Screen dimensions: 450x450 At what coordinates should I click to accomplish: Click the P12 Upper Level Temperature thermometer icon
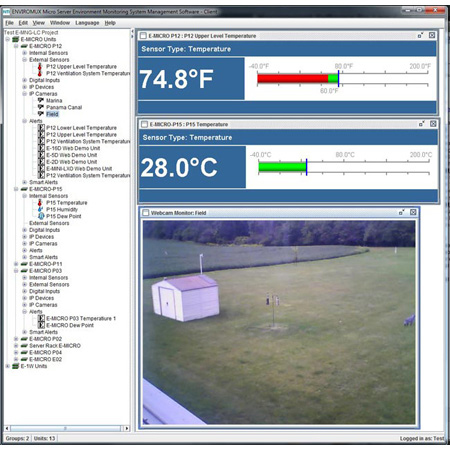pyautogui.click(x=40, y=67)
